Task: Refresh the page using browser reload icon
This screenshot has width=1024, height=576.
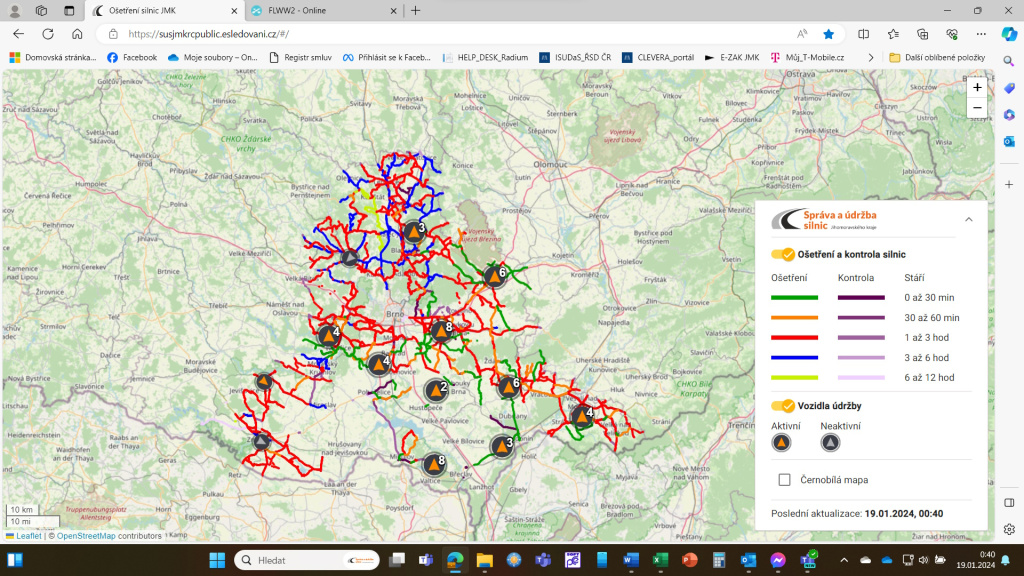Action: tap(48, 33)
